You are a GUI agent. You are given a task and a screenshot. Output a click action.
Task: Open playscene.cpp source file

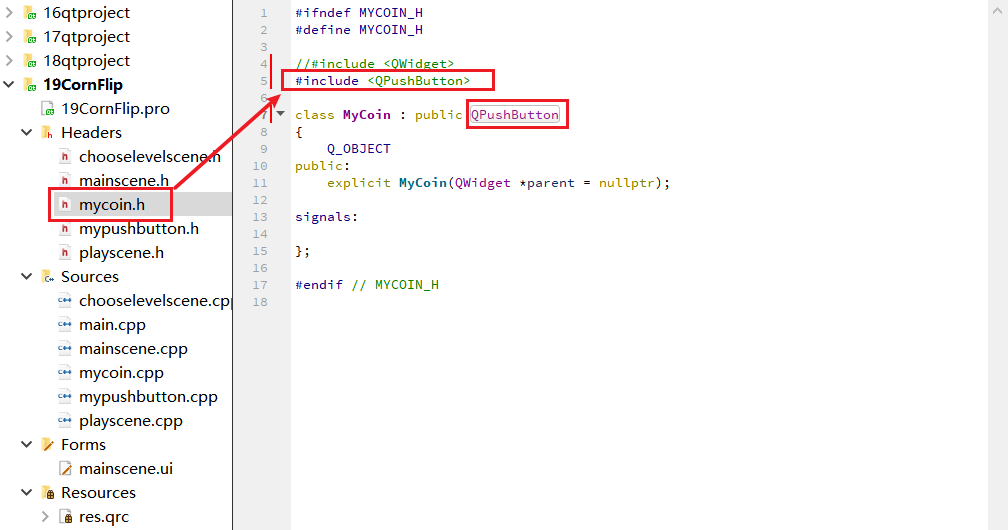click(130, 421)
